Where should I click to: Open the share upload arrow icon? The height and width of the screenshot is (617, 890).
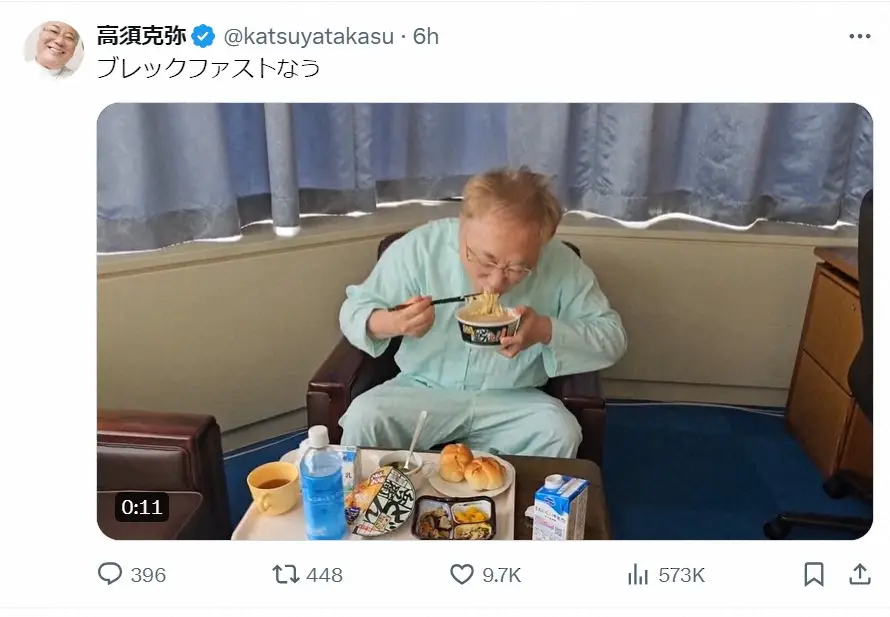860,574
